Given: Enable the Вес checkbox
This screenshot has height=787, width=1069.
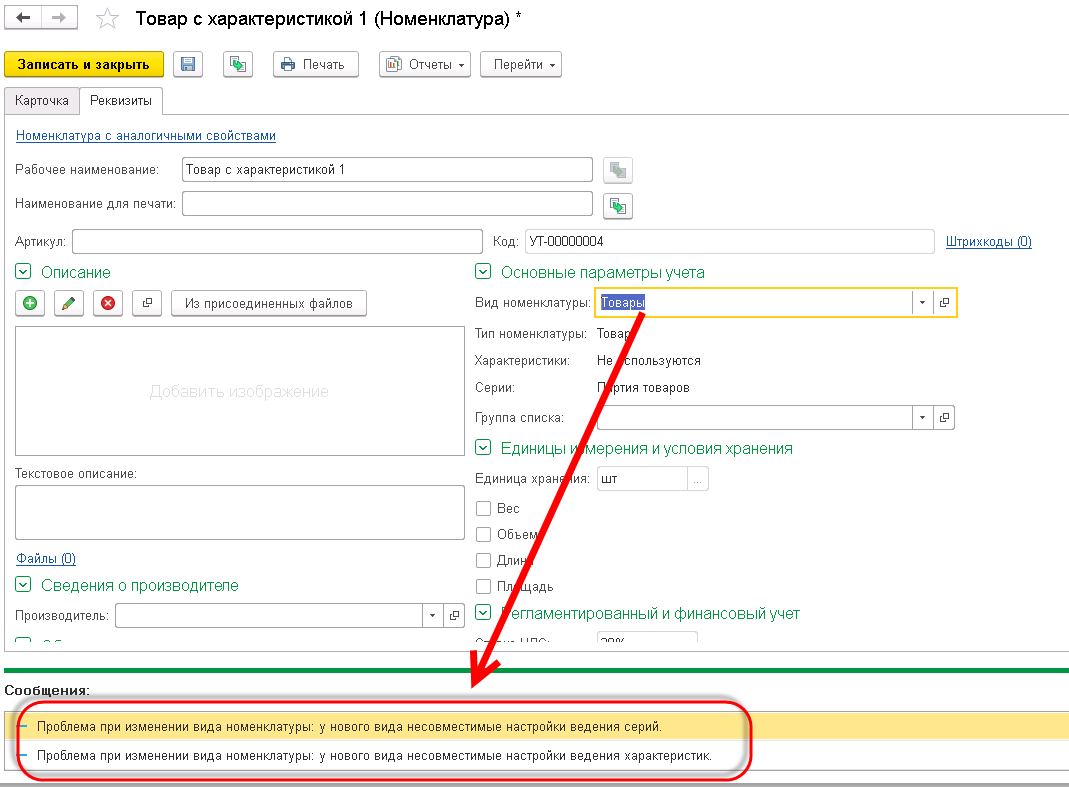Looking at the screenshot, I should pyautogui.click(x=484, y=509).
